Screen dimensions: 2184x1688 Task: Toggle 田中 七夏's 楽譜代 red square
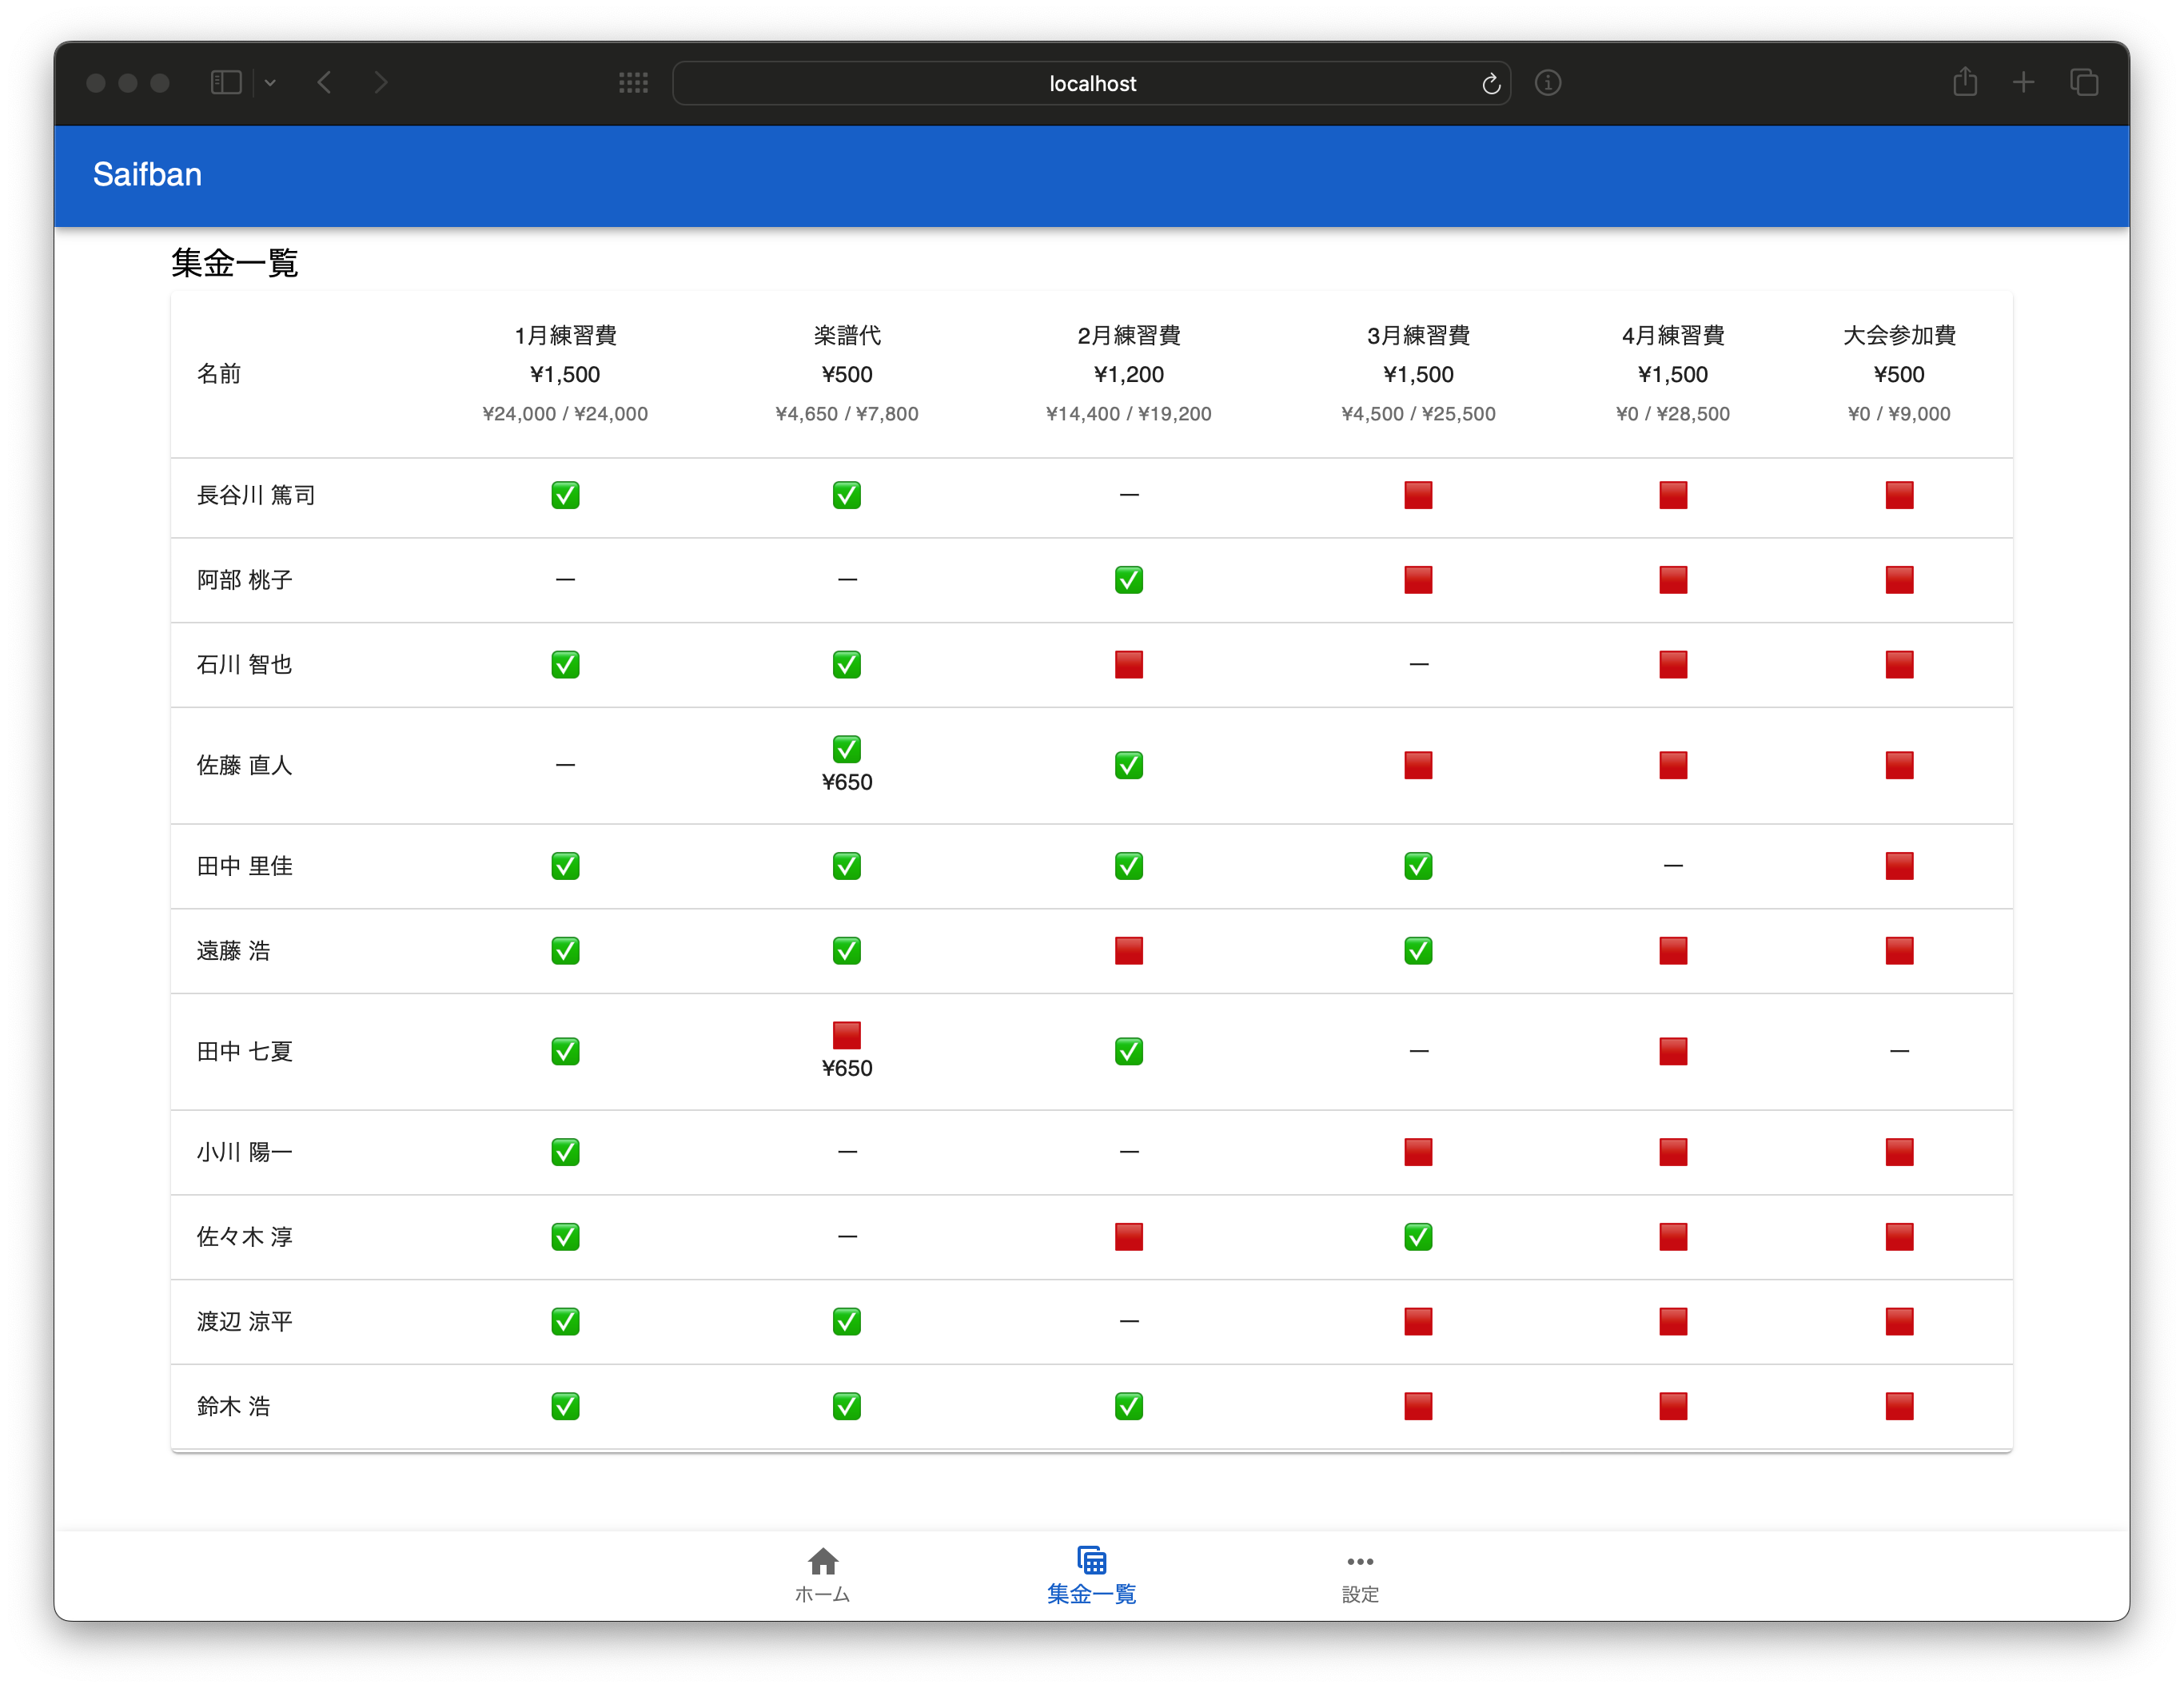coord(846,1035)
